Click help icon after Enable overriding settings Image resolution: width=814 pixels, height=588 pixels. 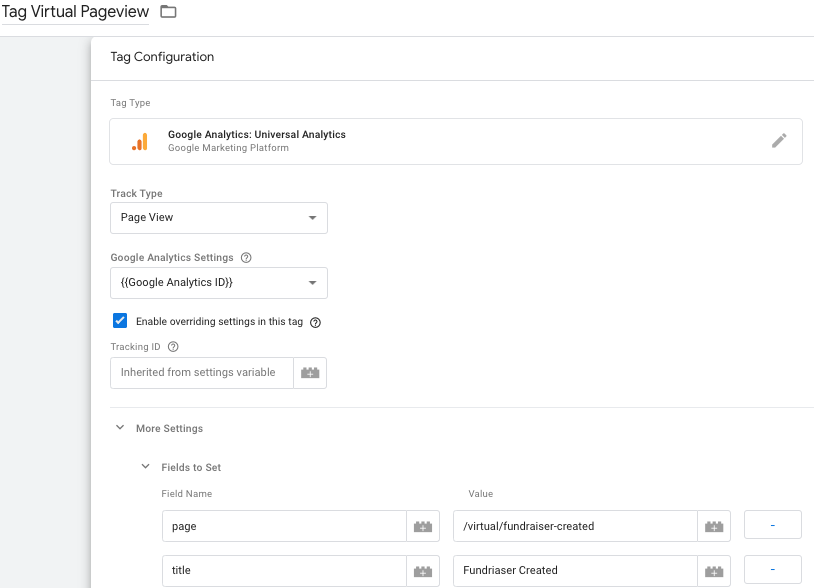coord(315,322)
